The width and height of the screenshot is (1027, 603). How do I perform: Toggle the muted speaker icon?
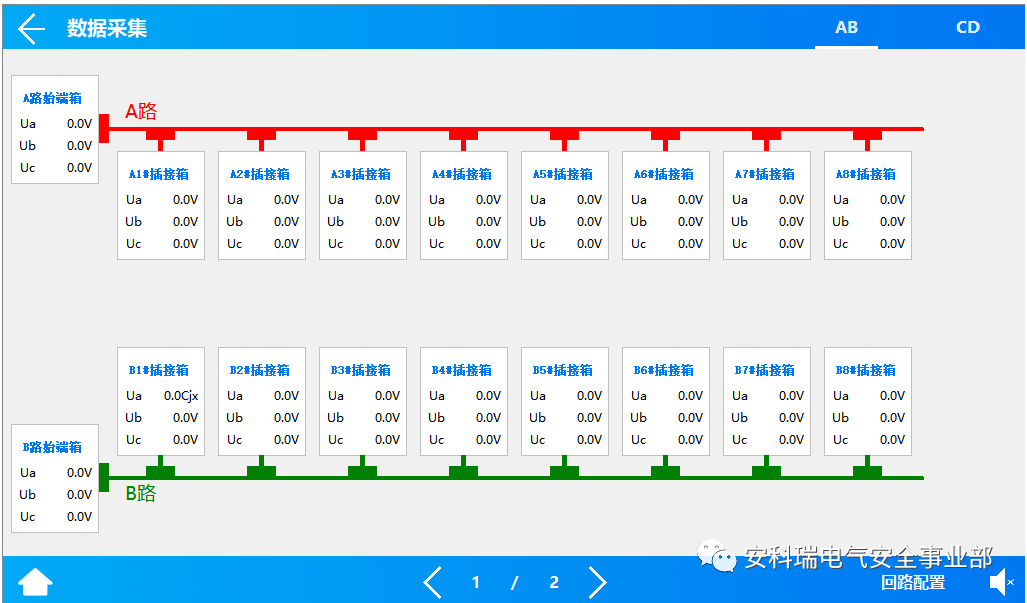1002,582
